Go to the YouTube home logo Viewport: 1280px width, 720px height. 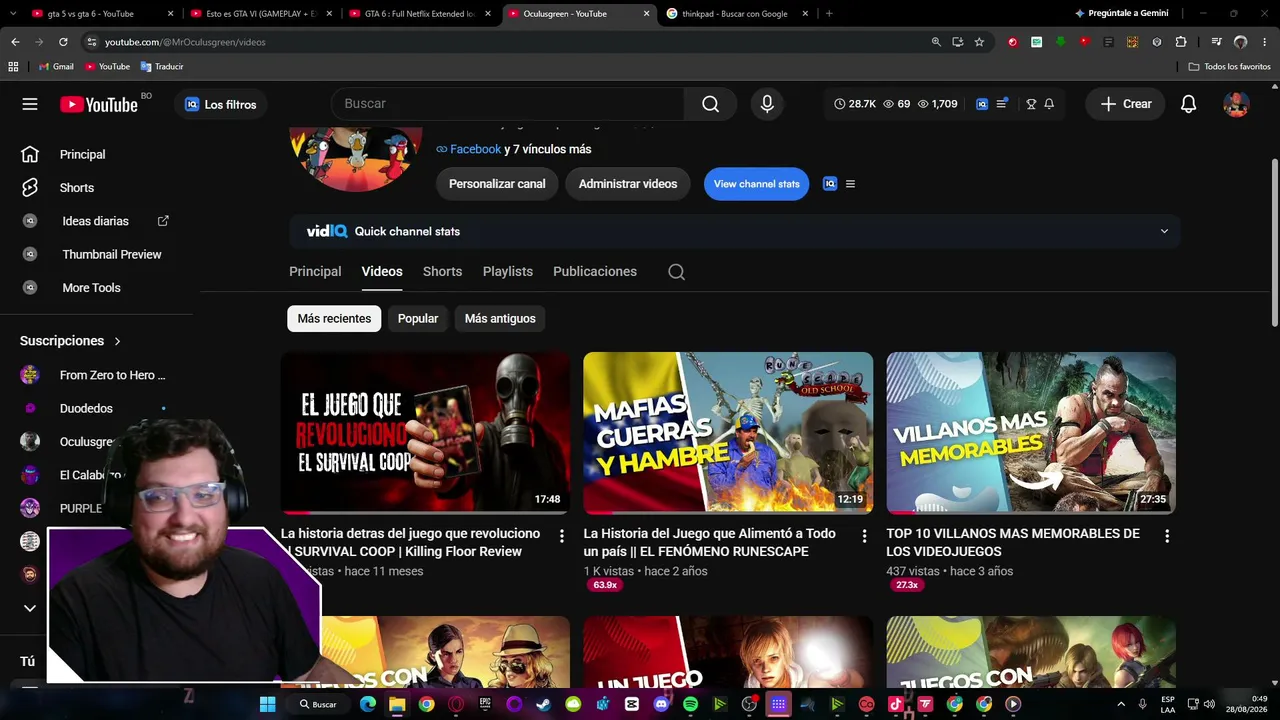coord(99,104)
